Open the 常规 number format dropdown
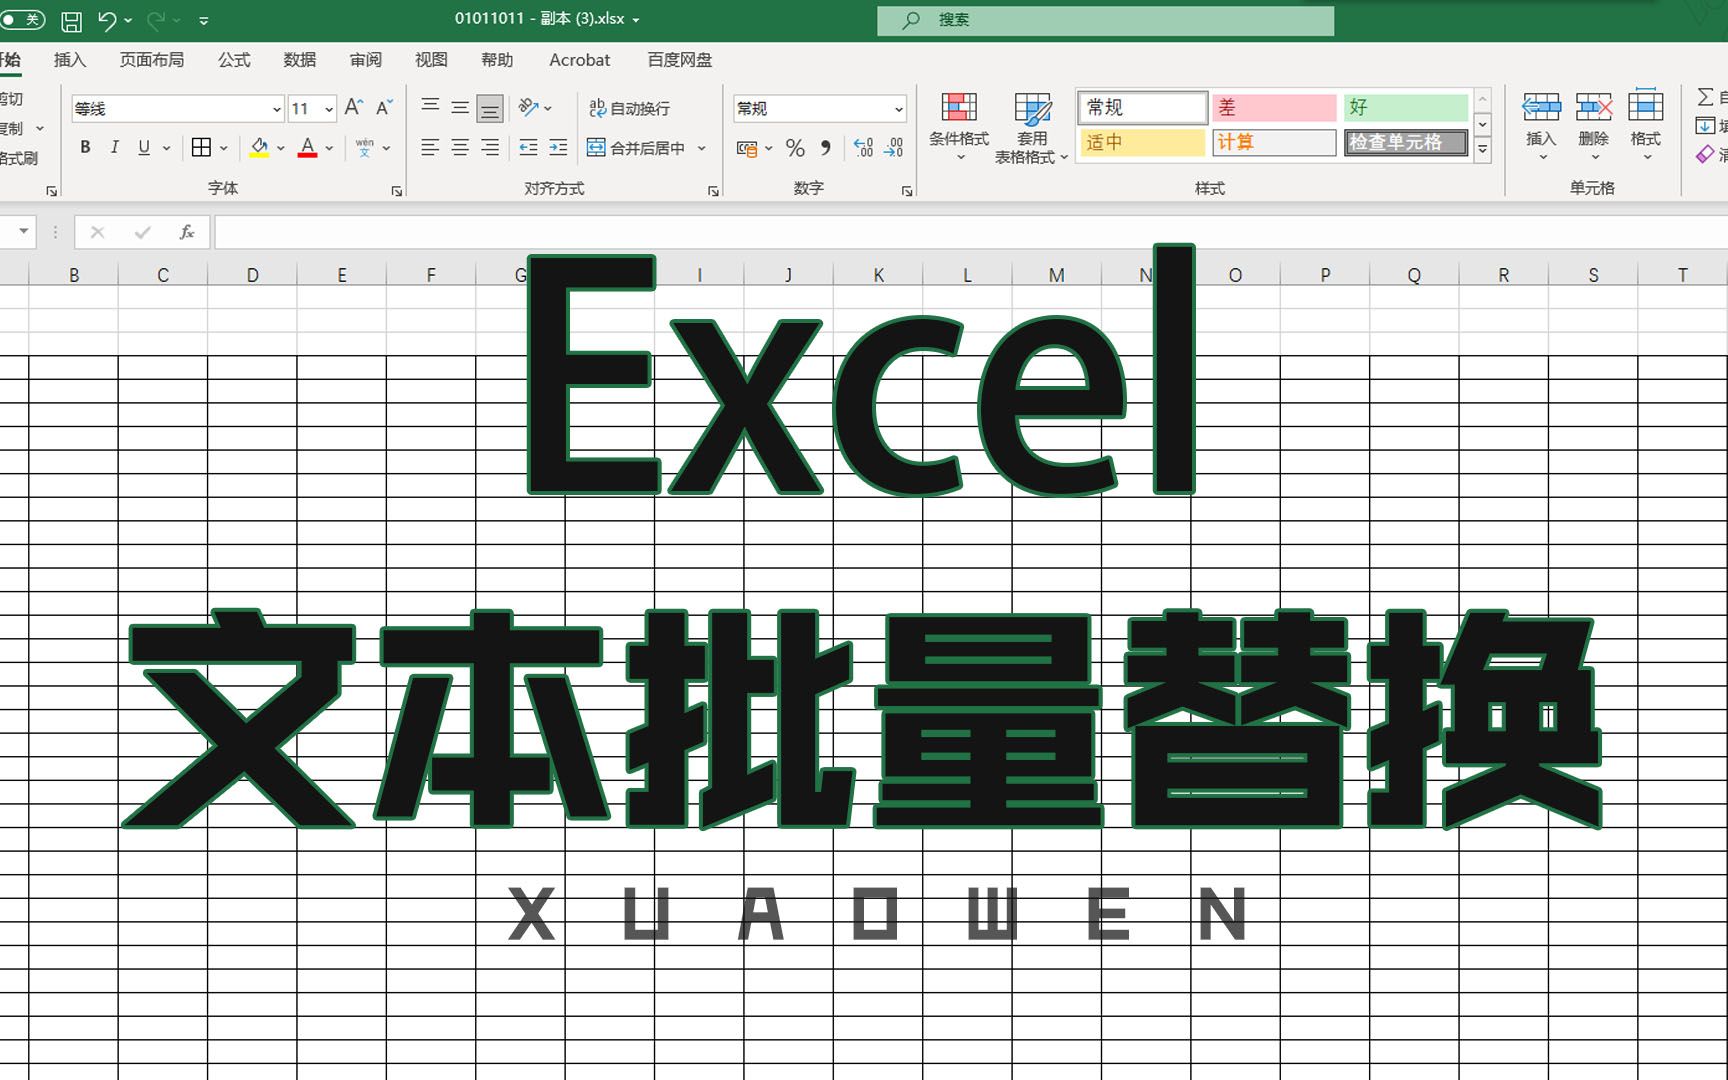 click(x=898, y=109)
